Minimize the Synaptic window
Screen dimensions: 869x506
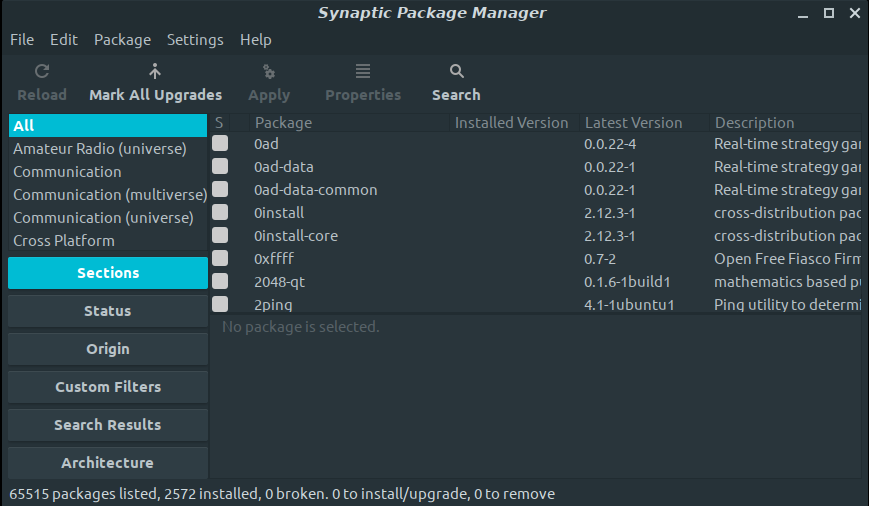click(804, 13)
